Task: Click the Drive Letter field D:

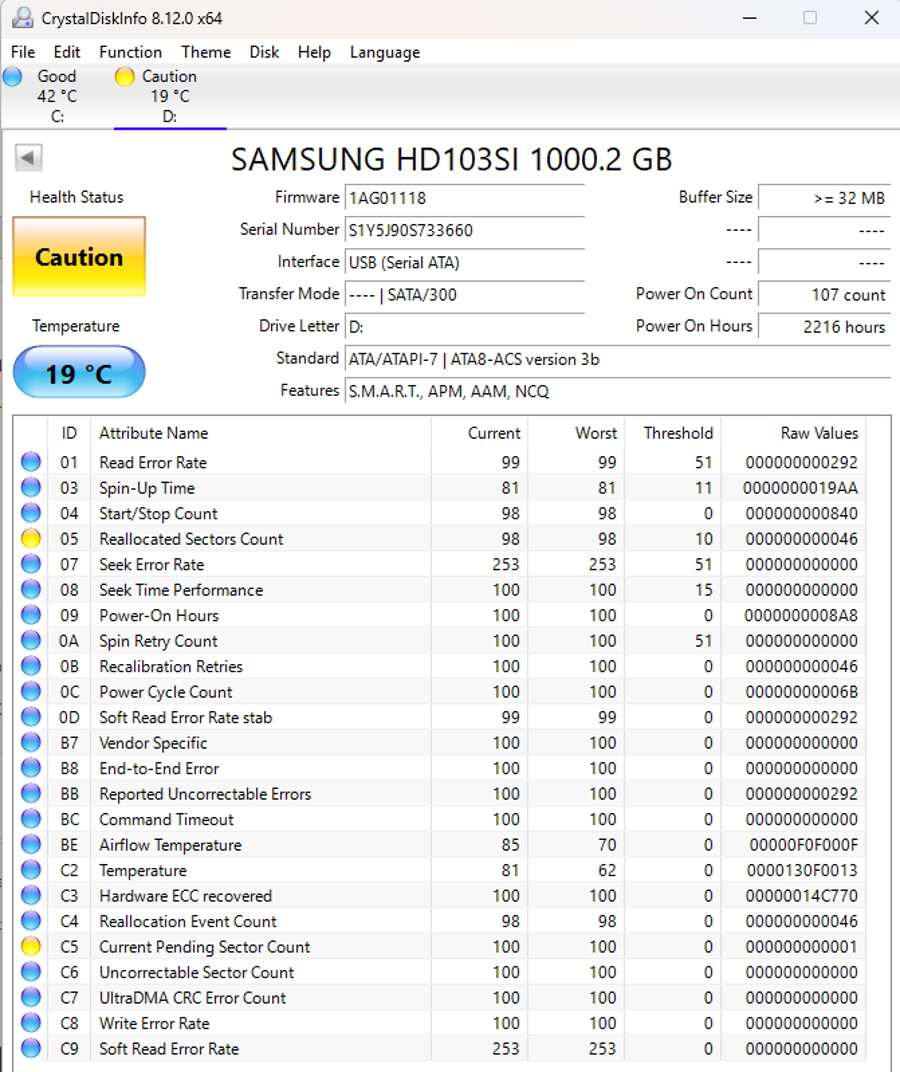Action: [465, 327]
